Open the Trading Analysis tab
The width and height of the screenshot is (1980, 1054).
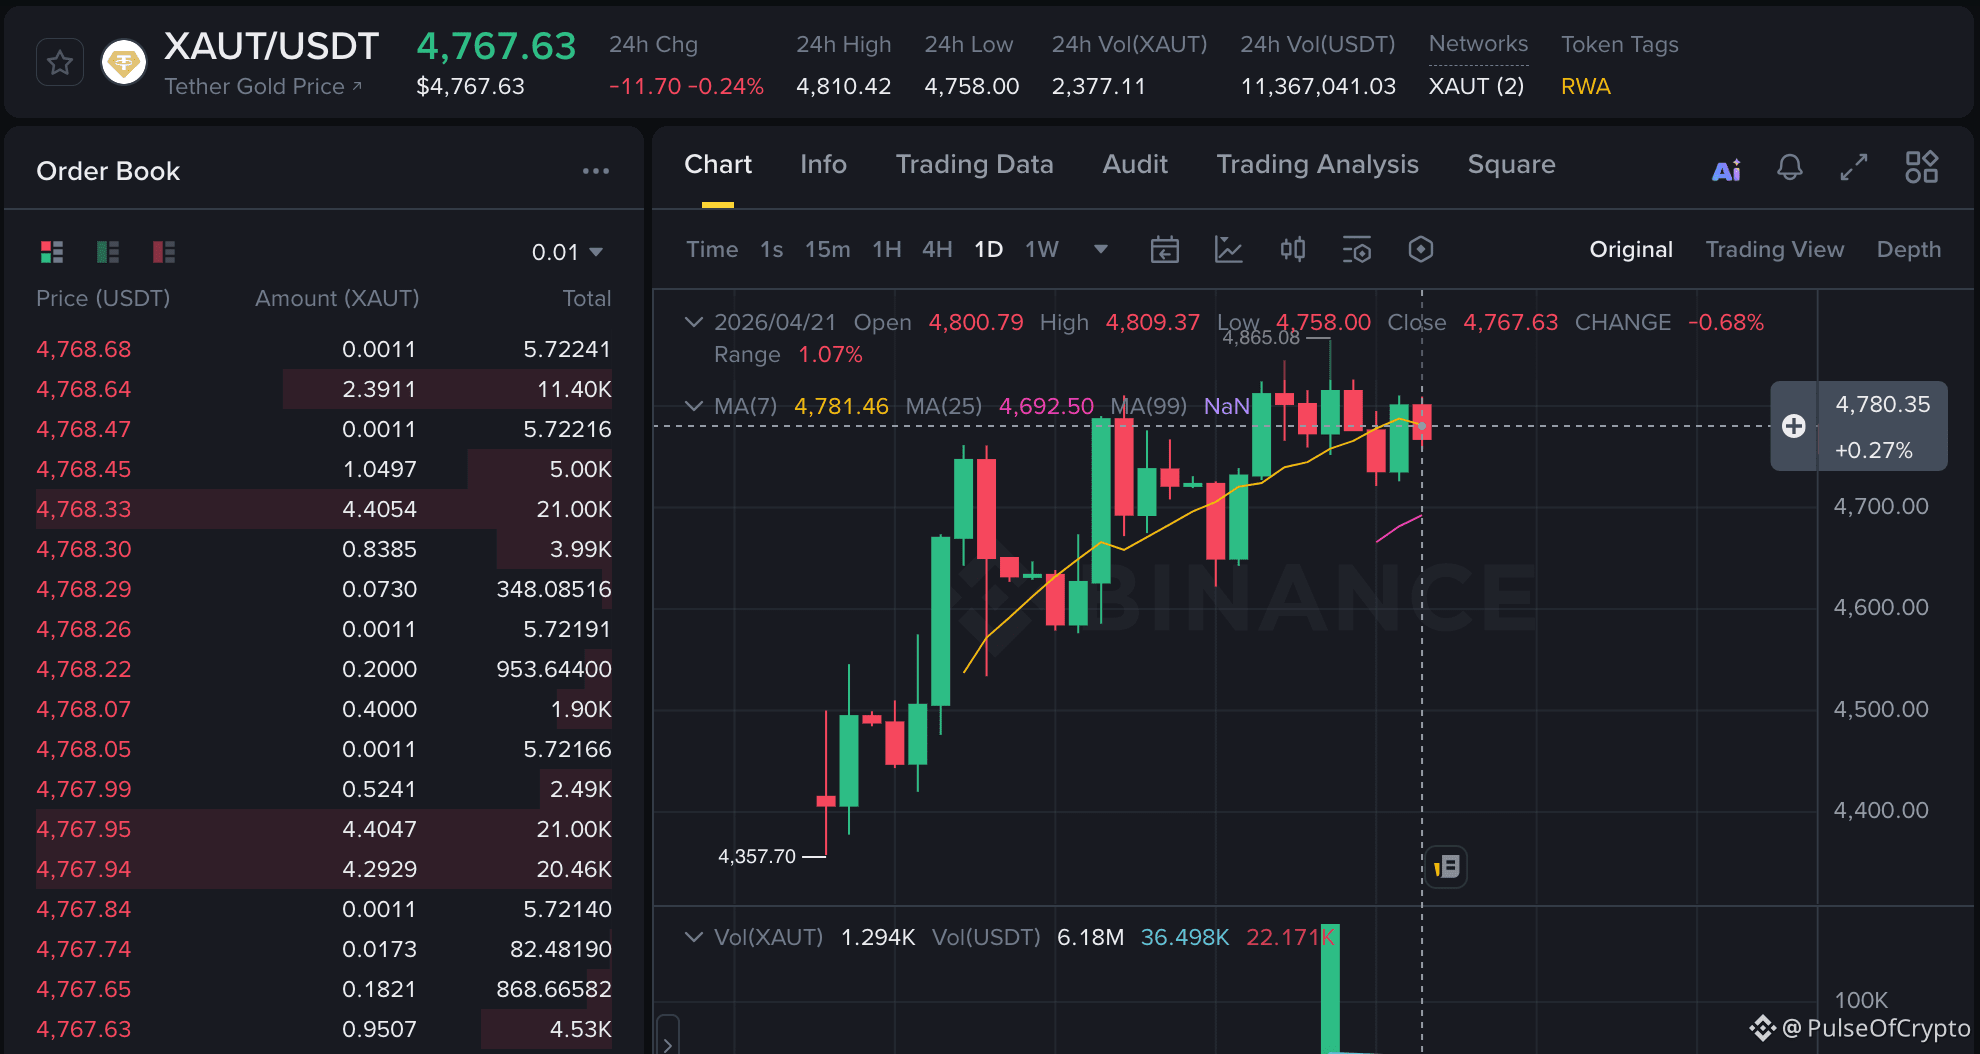tap(1317, 165)
